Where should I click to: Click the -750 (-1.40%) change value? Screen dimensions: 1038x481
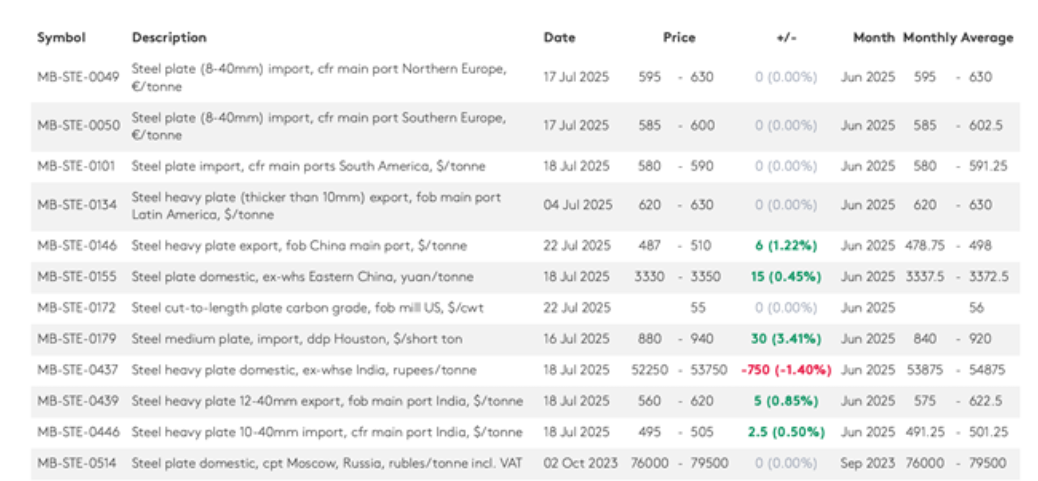786,370
